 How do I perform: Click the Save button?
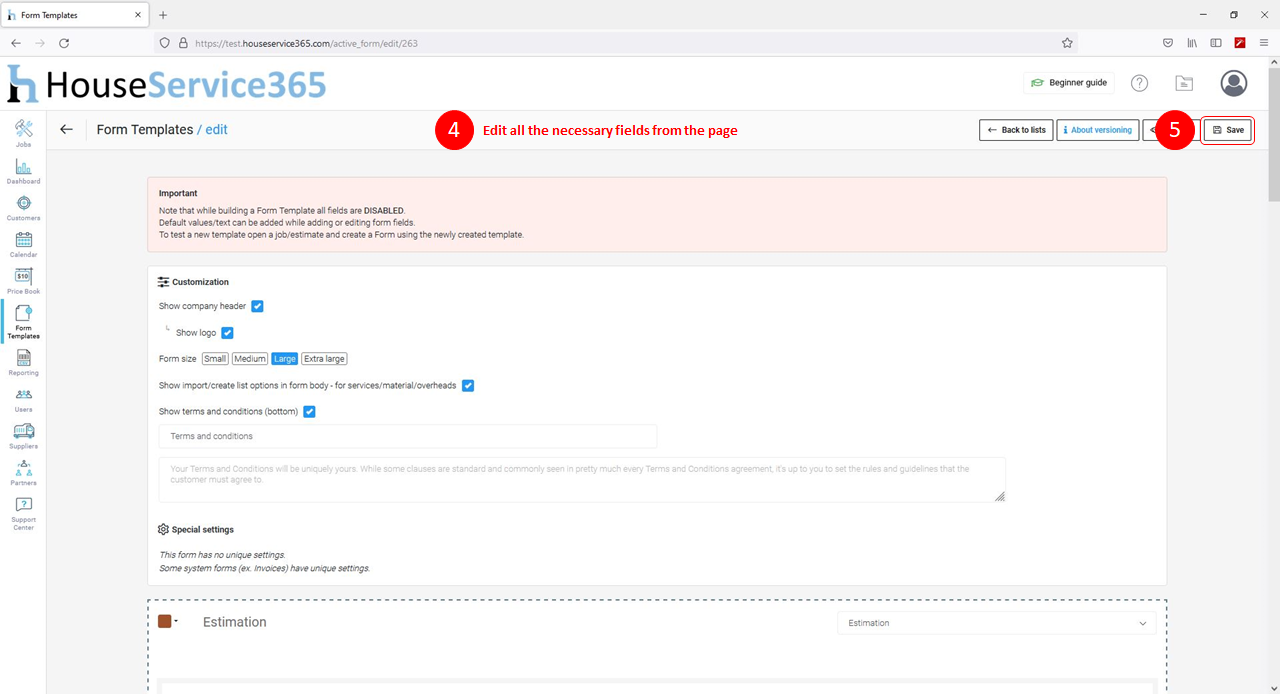pos(1227,130)
